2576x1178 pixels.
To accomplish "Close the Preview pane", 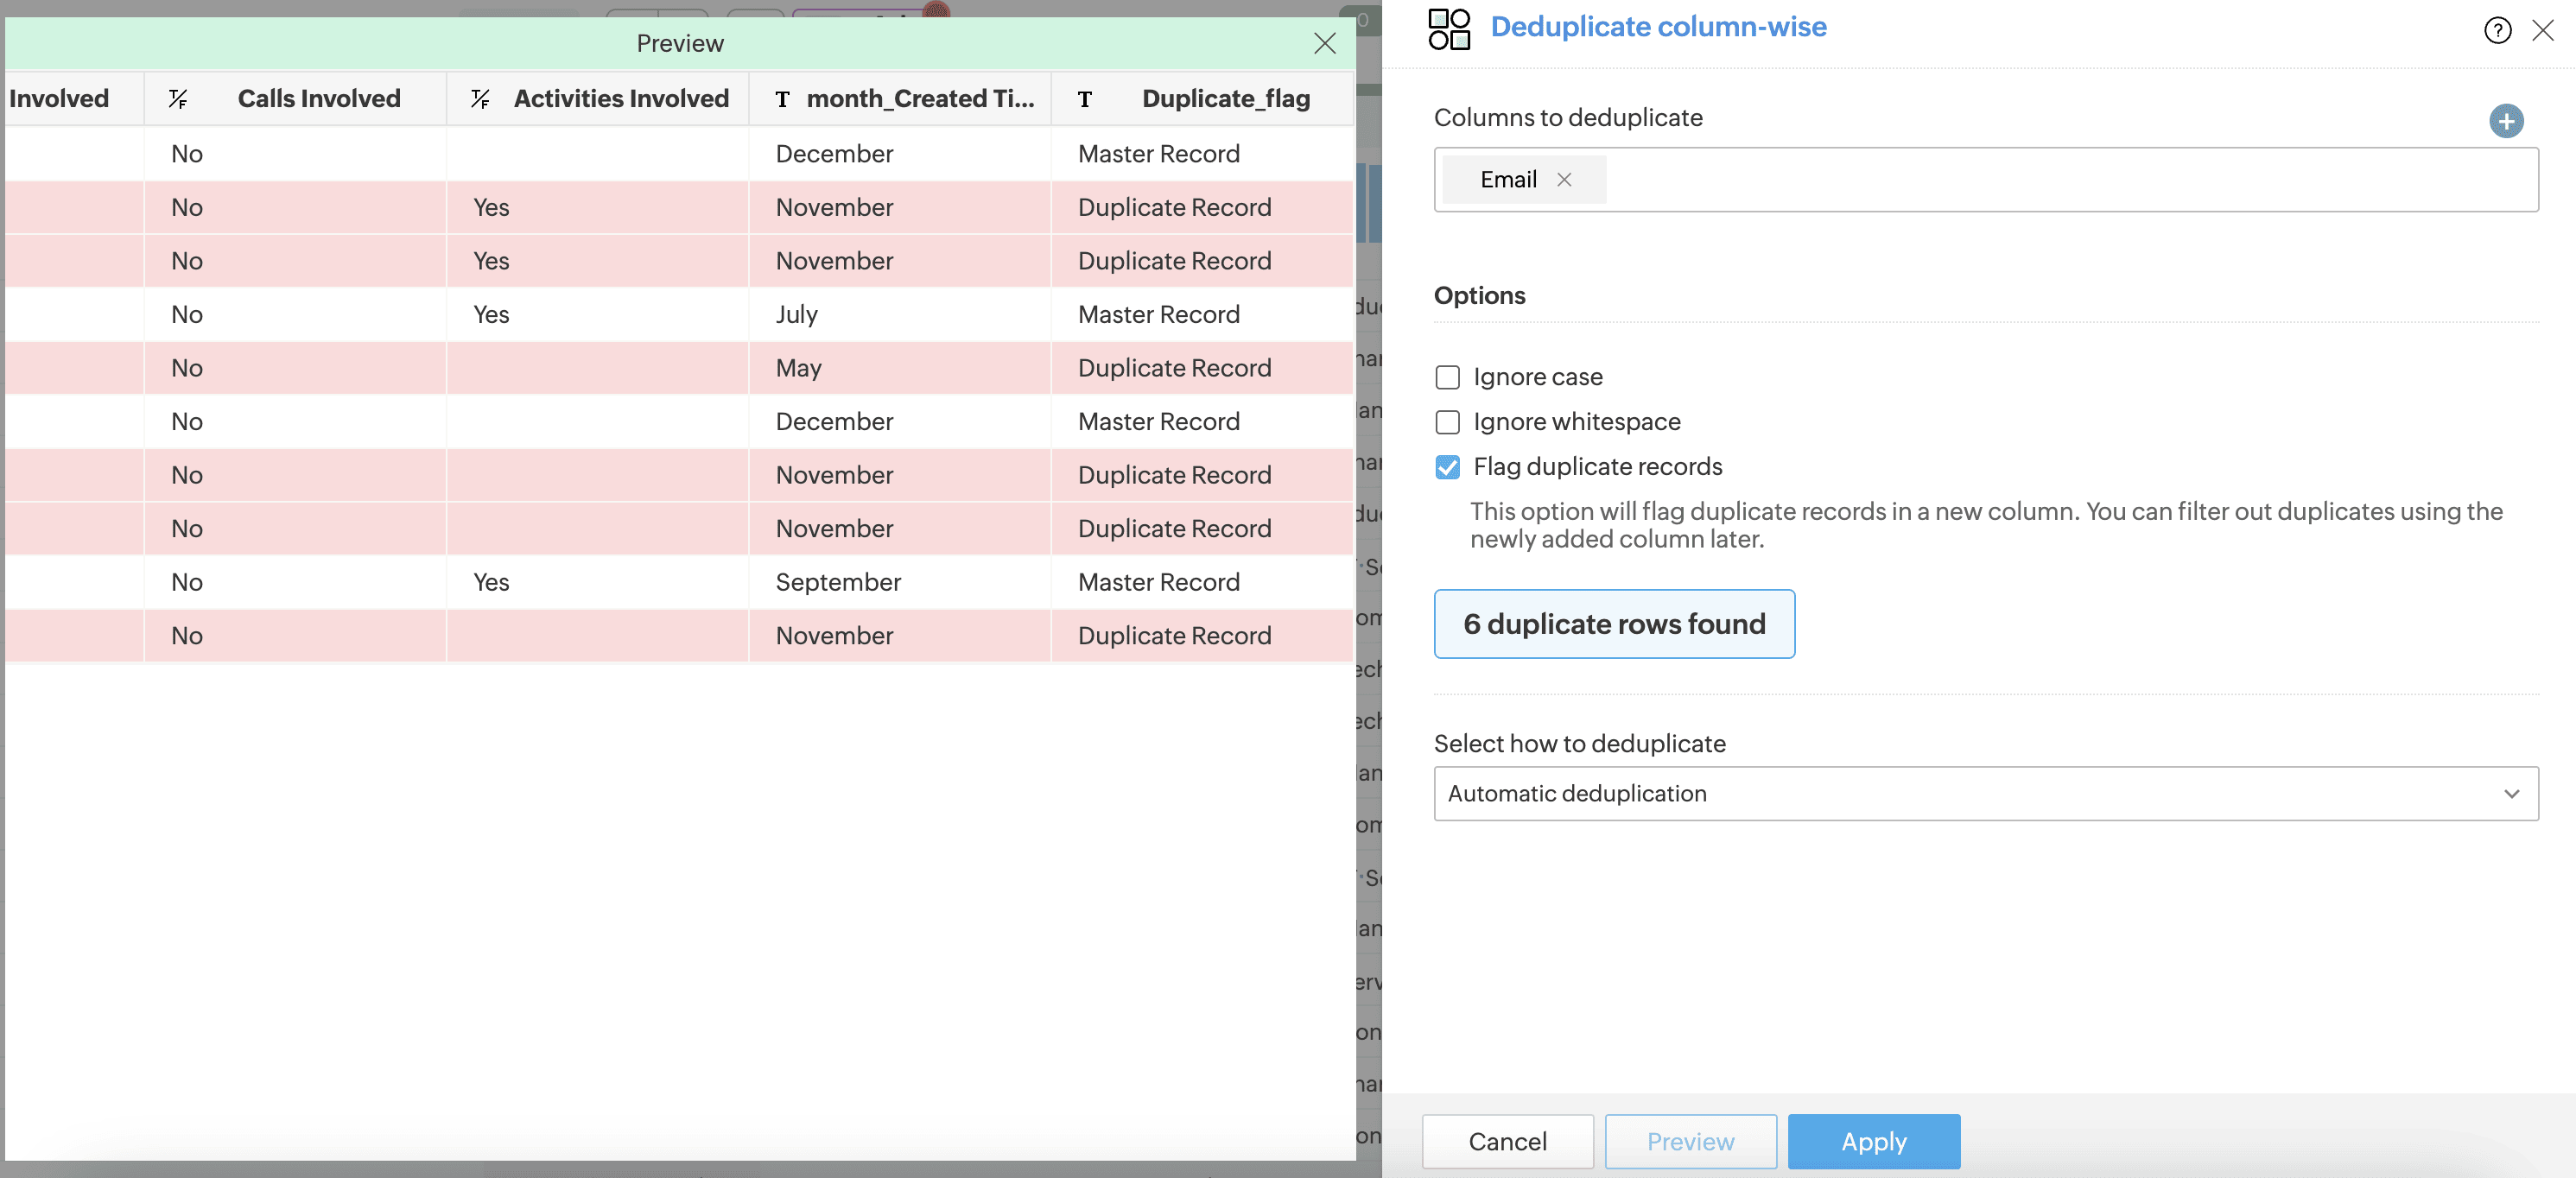I will click(1324, 43).
